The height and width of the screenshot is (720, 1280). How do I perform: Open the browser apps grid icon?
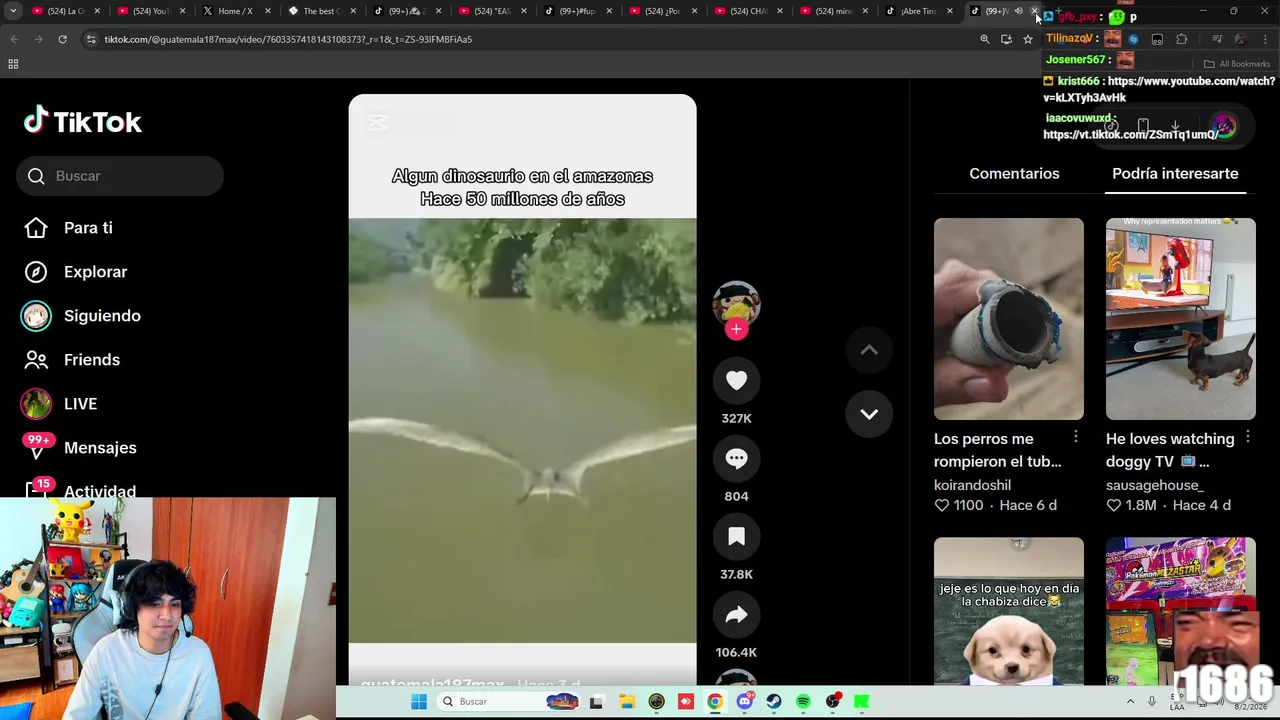[x=13, y=64]
